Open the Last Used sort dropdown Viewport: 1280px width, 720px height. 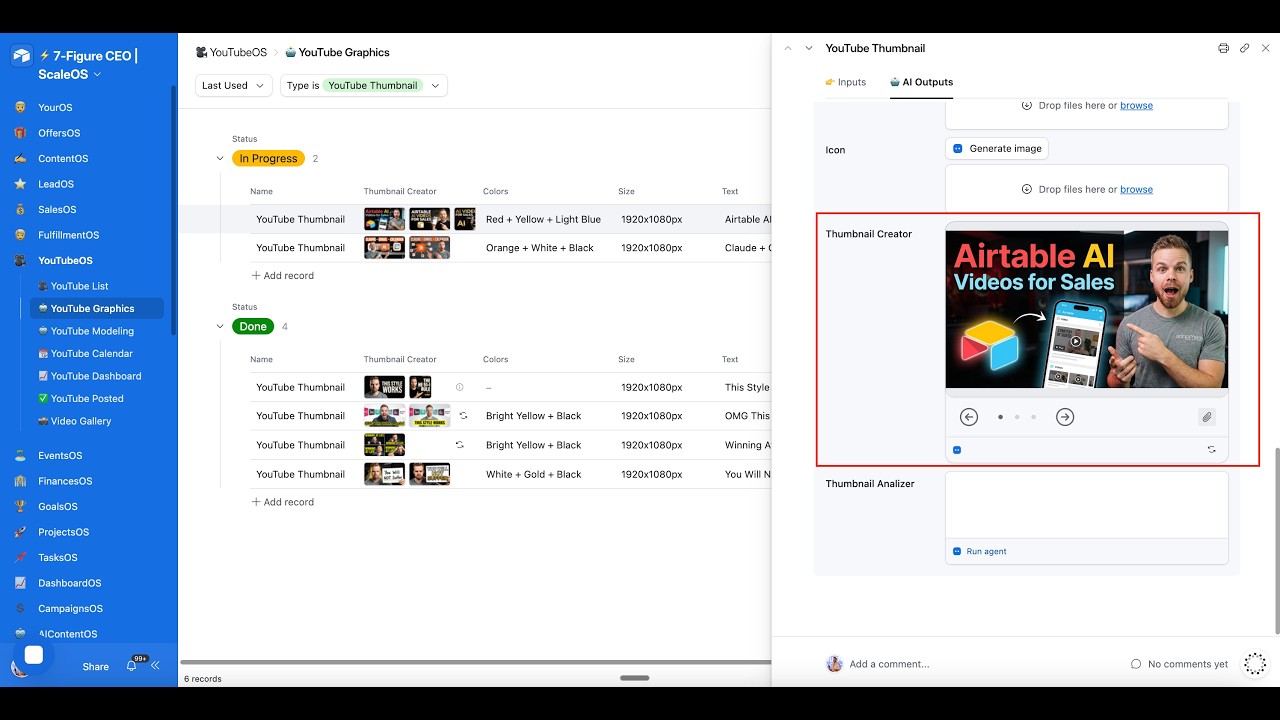click(x=234, y=86)
